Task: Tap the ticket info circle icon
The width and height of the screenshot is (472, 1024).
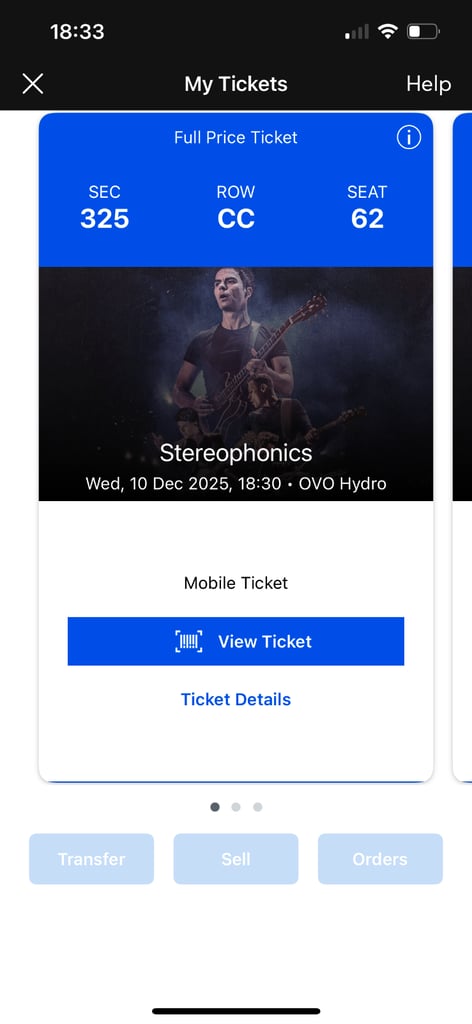Action: [409, 137]
